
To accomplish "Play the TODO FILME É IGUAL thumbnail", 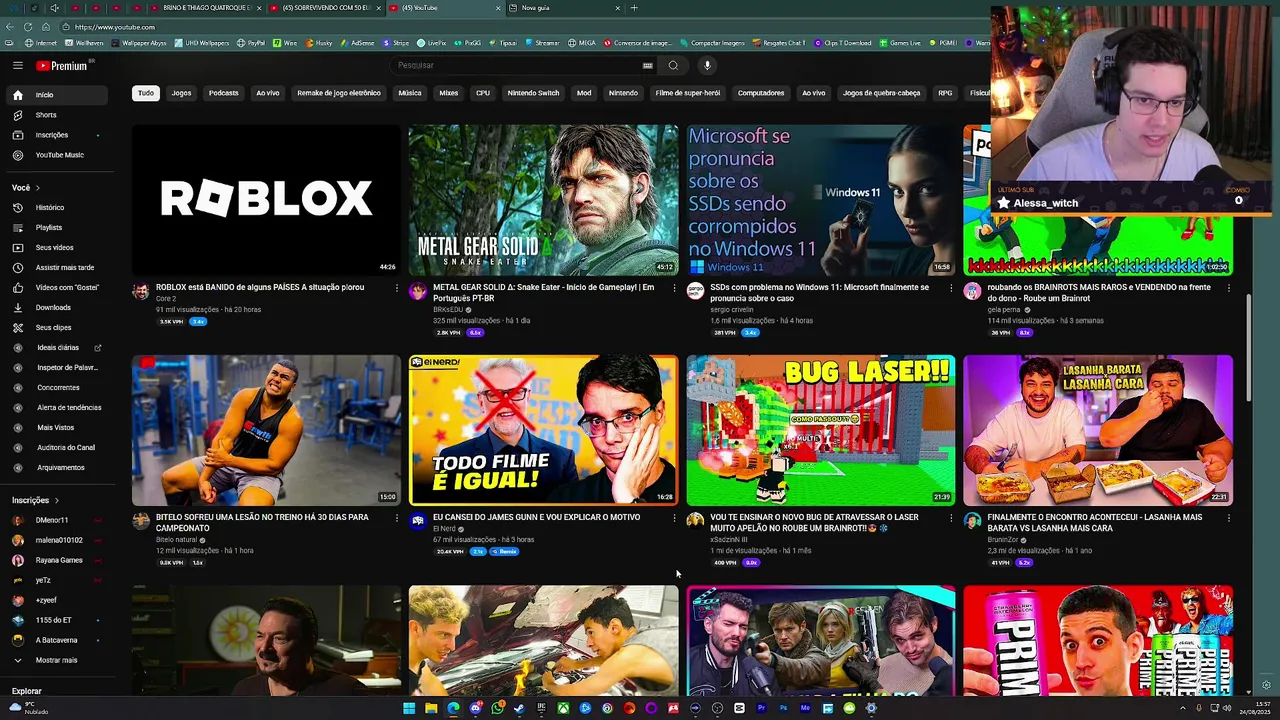I will click(x=543, y=430).
